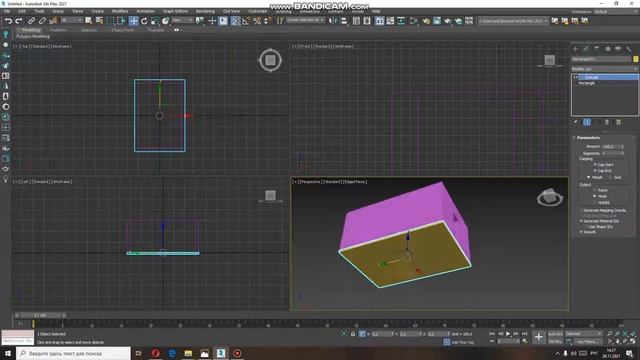Click Top viewport ViewCube
Image resolution: width=640 pixels, height=360 pixels.
tap(270, 60)
